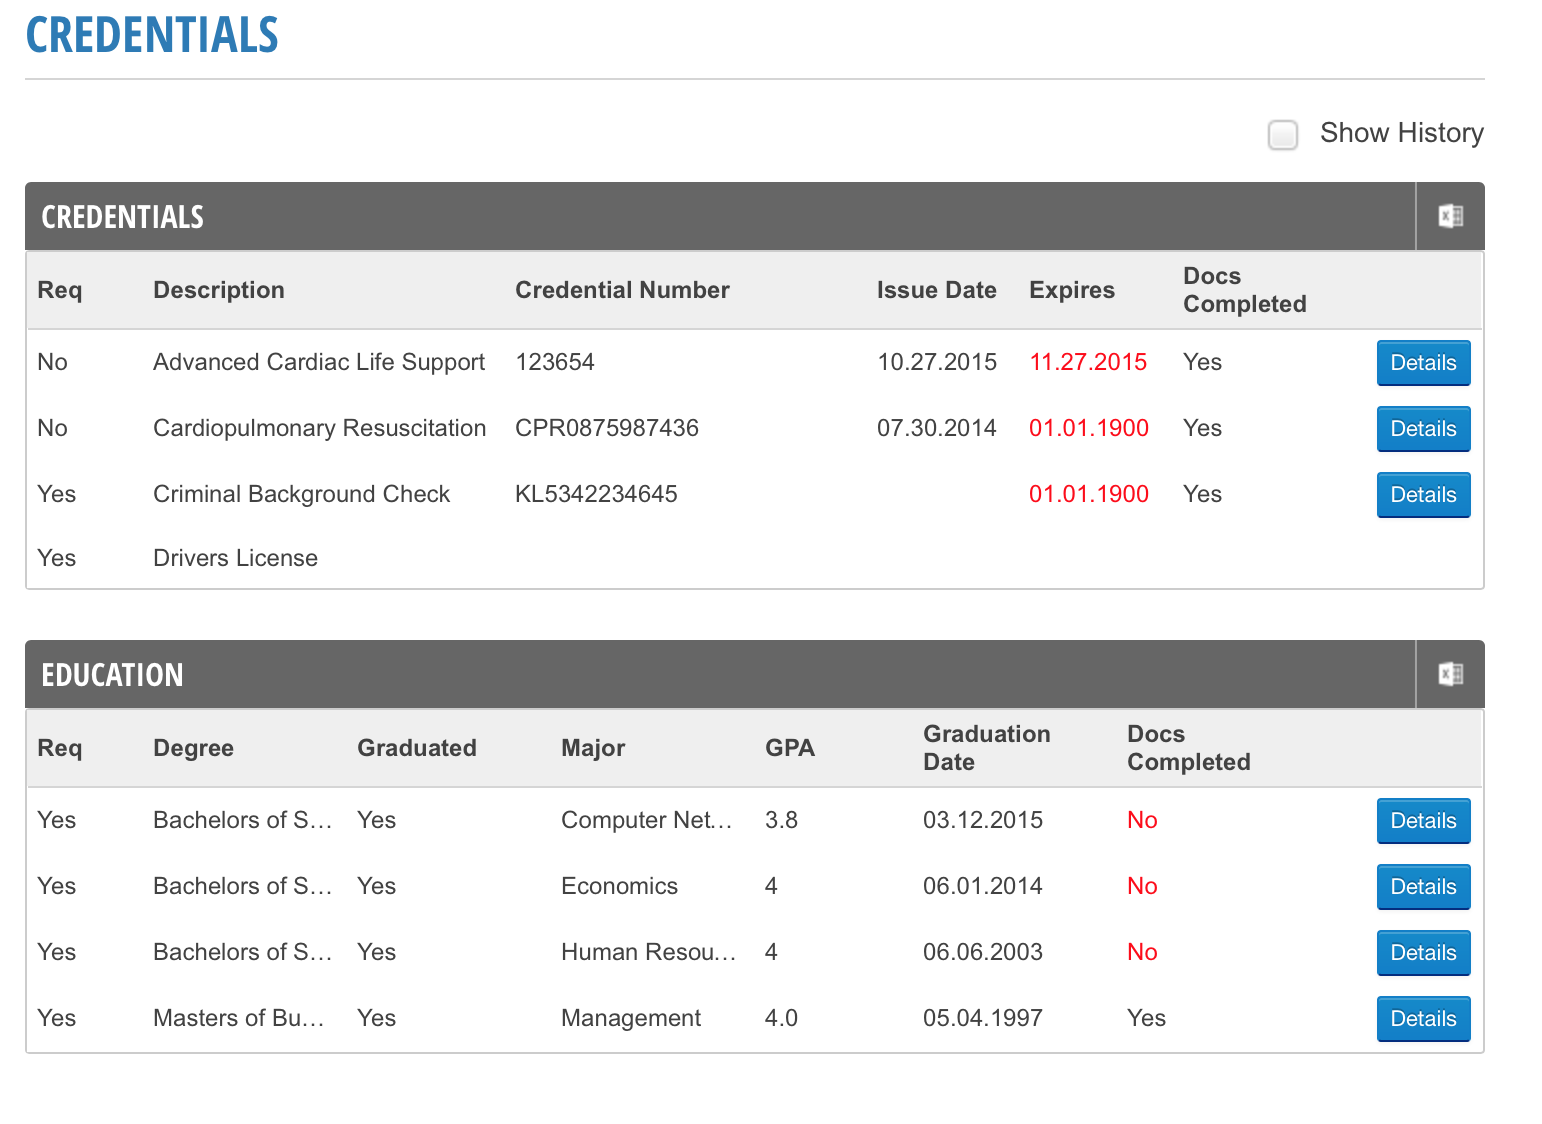Export the Credentials table to Excel
This screenshot has width=1542, height=1124.
click(x=1450, y=216)
